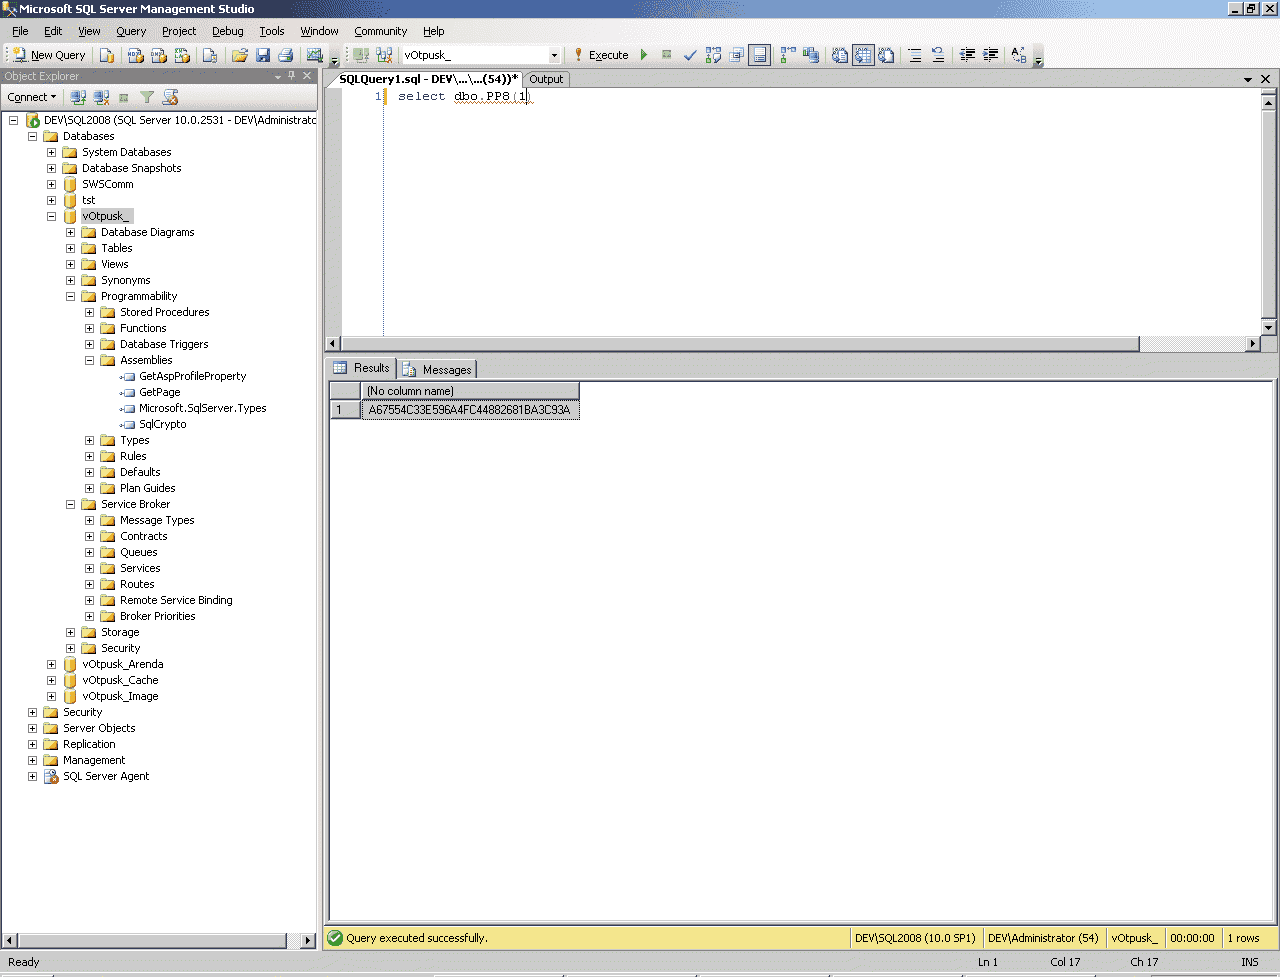Open the Tools menu
Screen dimensions: 1280x977
[x=272, y=31]
